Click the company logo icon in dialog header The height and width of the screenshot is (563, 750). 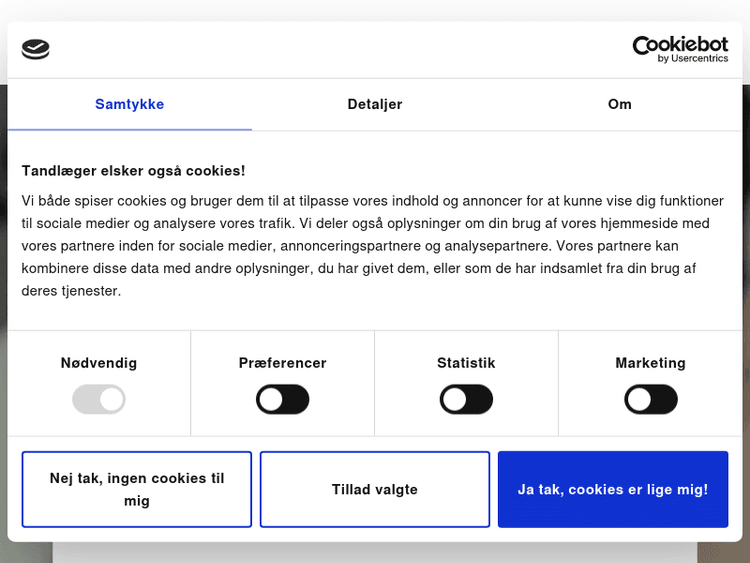click(35, 49)
